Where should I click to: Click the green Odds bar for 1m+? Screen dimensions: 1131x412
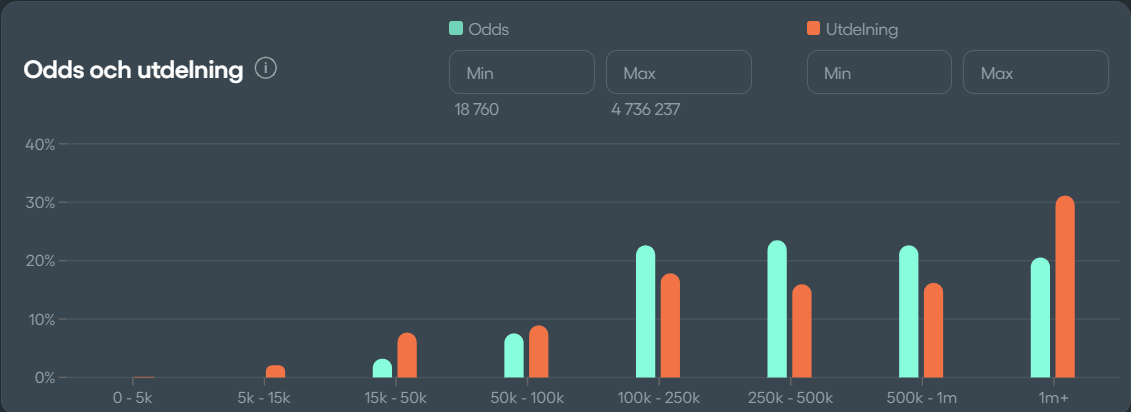[1040, 318]
